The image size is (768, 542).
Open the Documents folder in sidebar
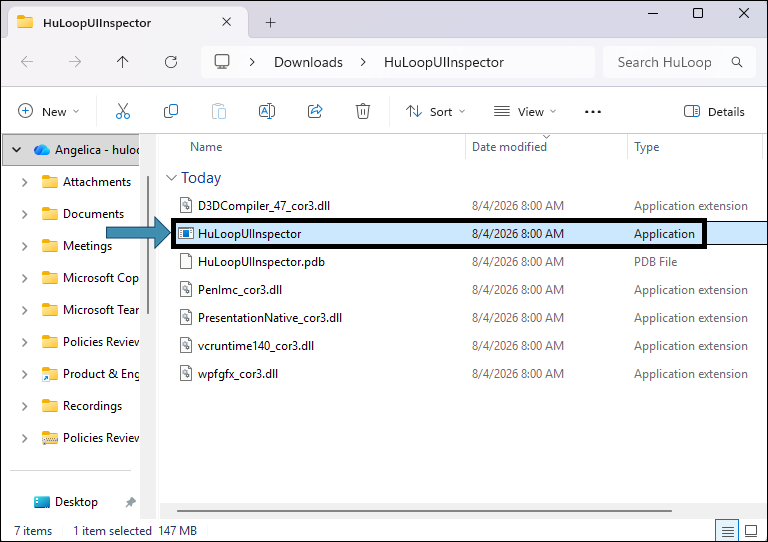pyautogui.click(x=93, y=214)
